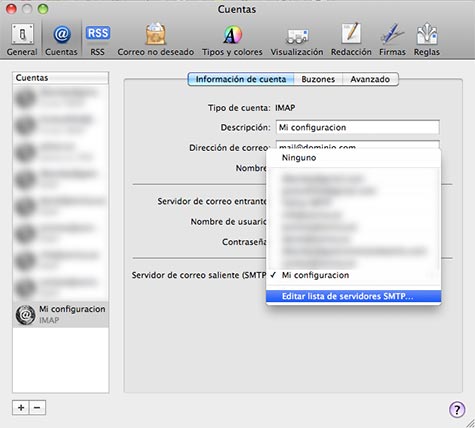Viewport: 475px width, 428px height.
Task: Open the Firmas preferences pane
Action: 392,40
